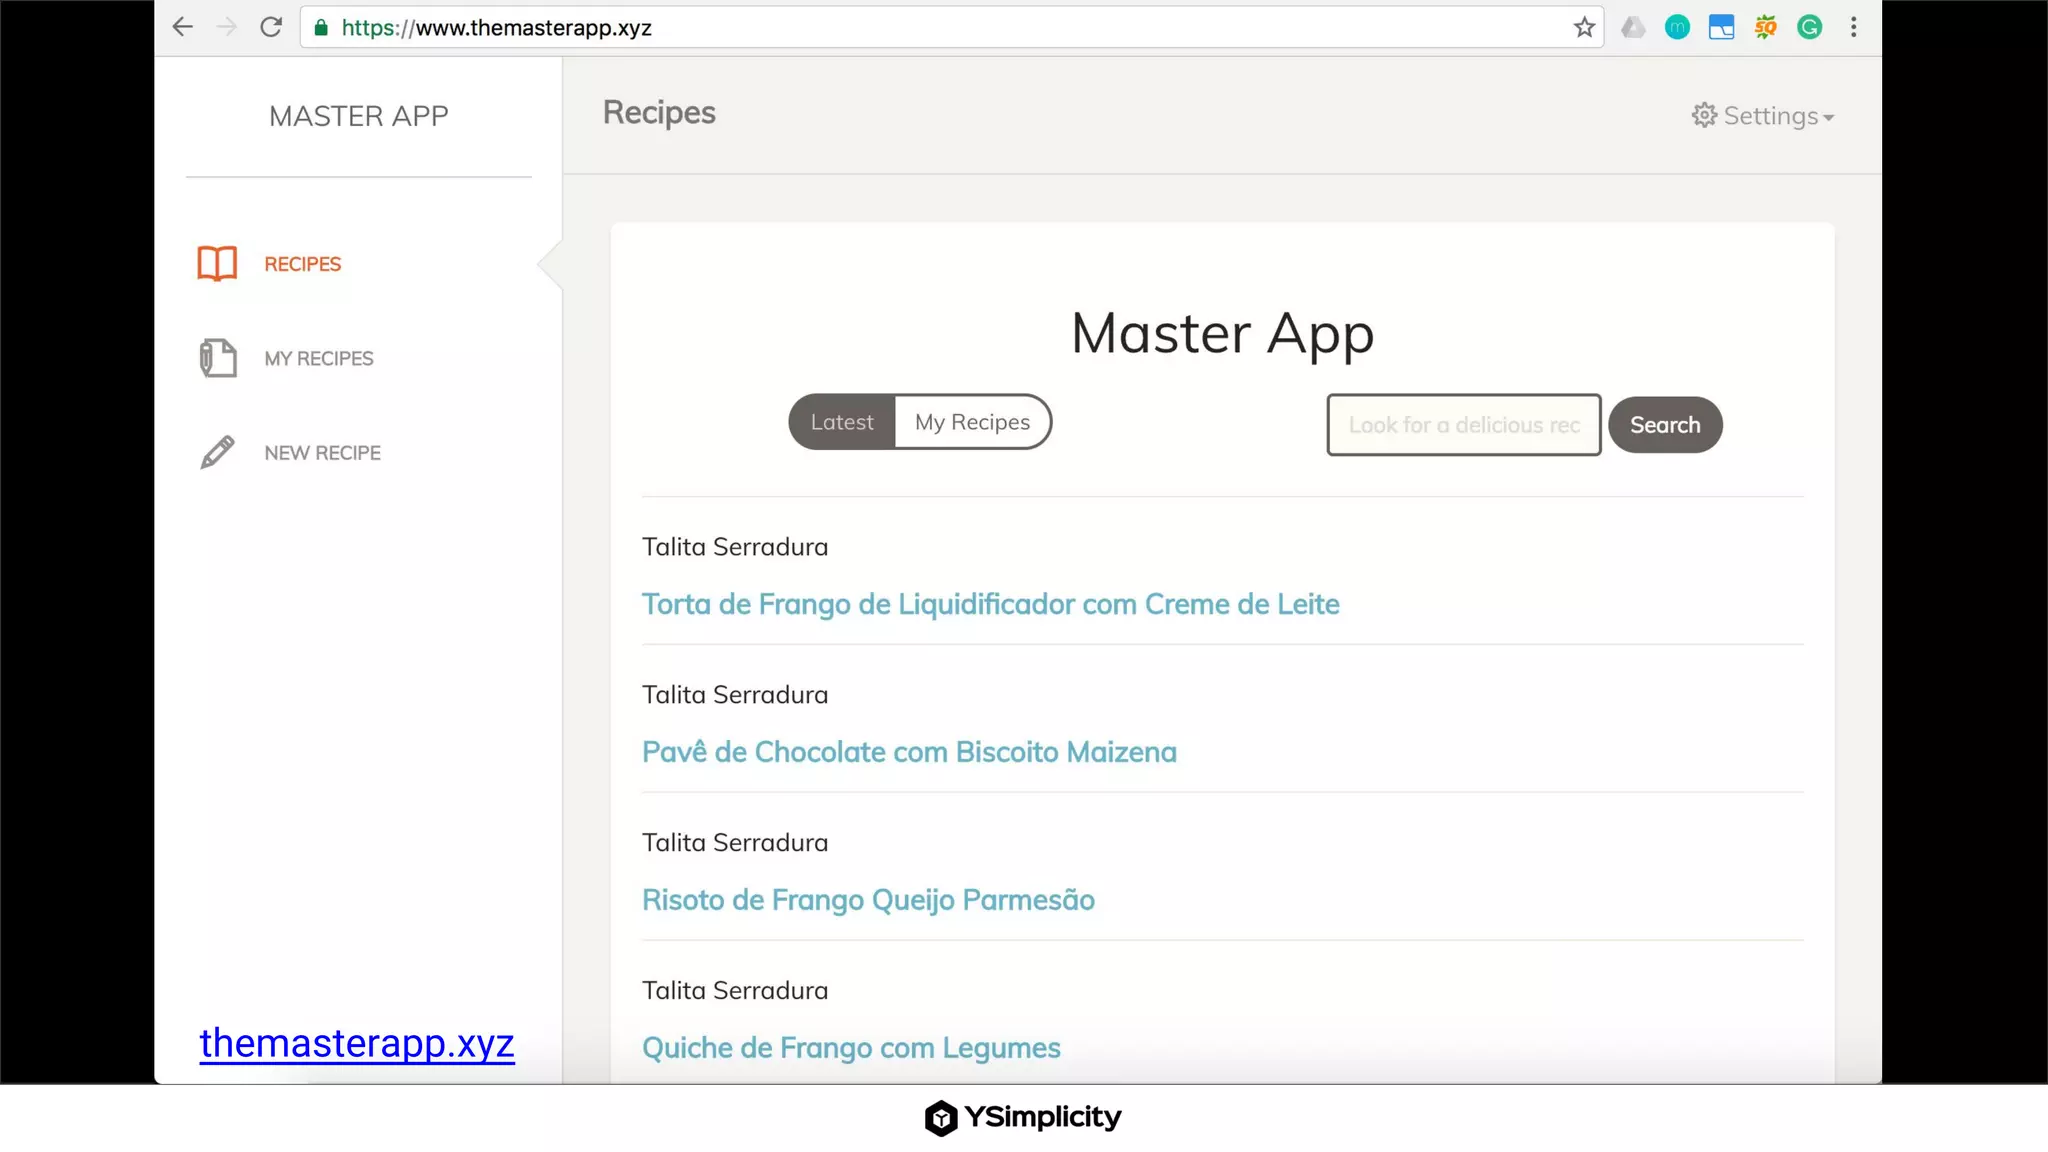Open NEW RECIPE in the sidebar

[322, 453]
